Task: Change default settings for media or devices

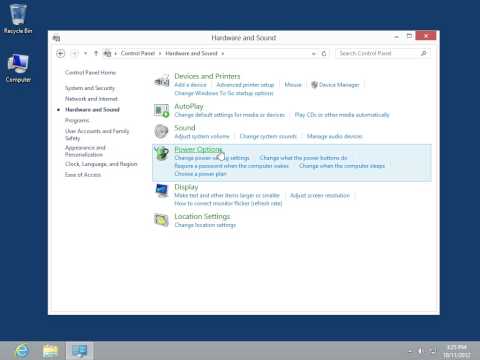Action: 230,115
